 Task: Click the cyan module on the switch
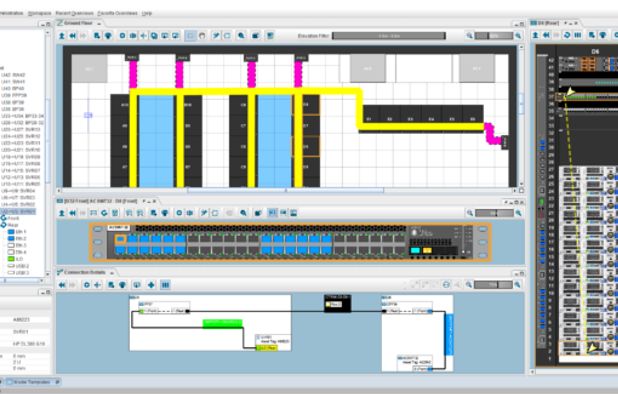click(x=415, y=251)
